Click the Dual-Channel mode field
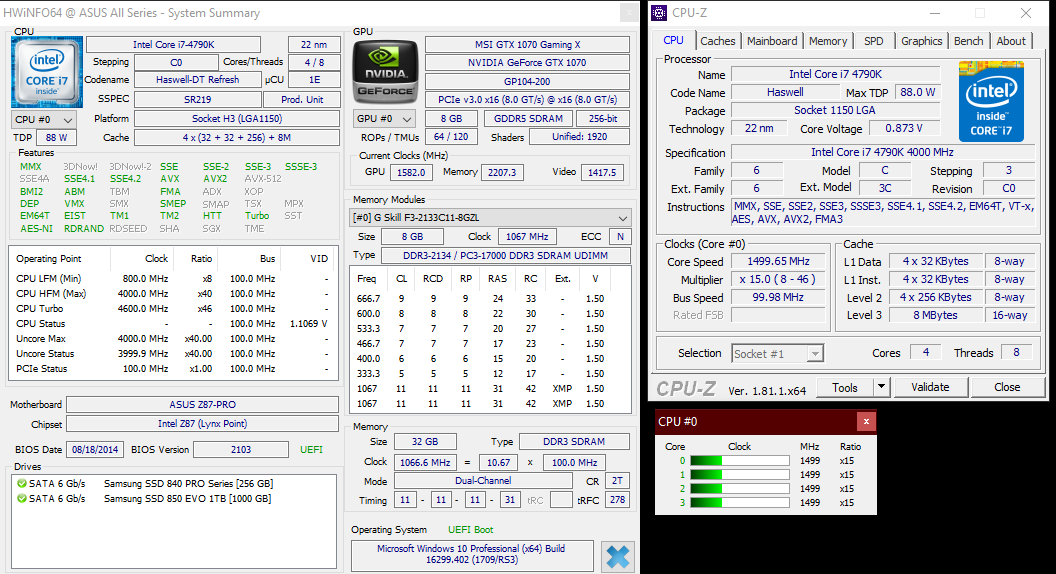Viewport: 1056px width, 574px height. click(483, 481)
